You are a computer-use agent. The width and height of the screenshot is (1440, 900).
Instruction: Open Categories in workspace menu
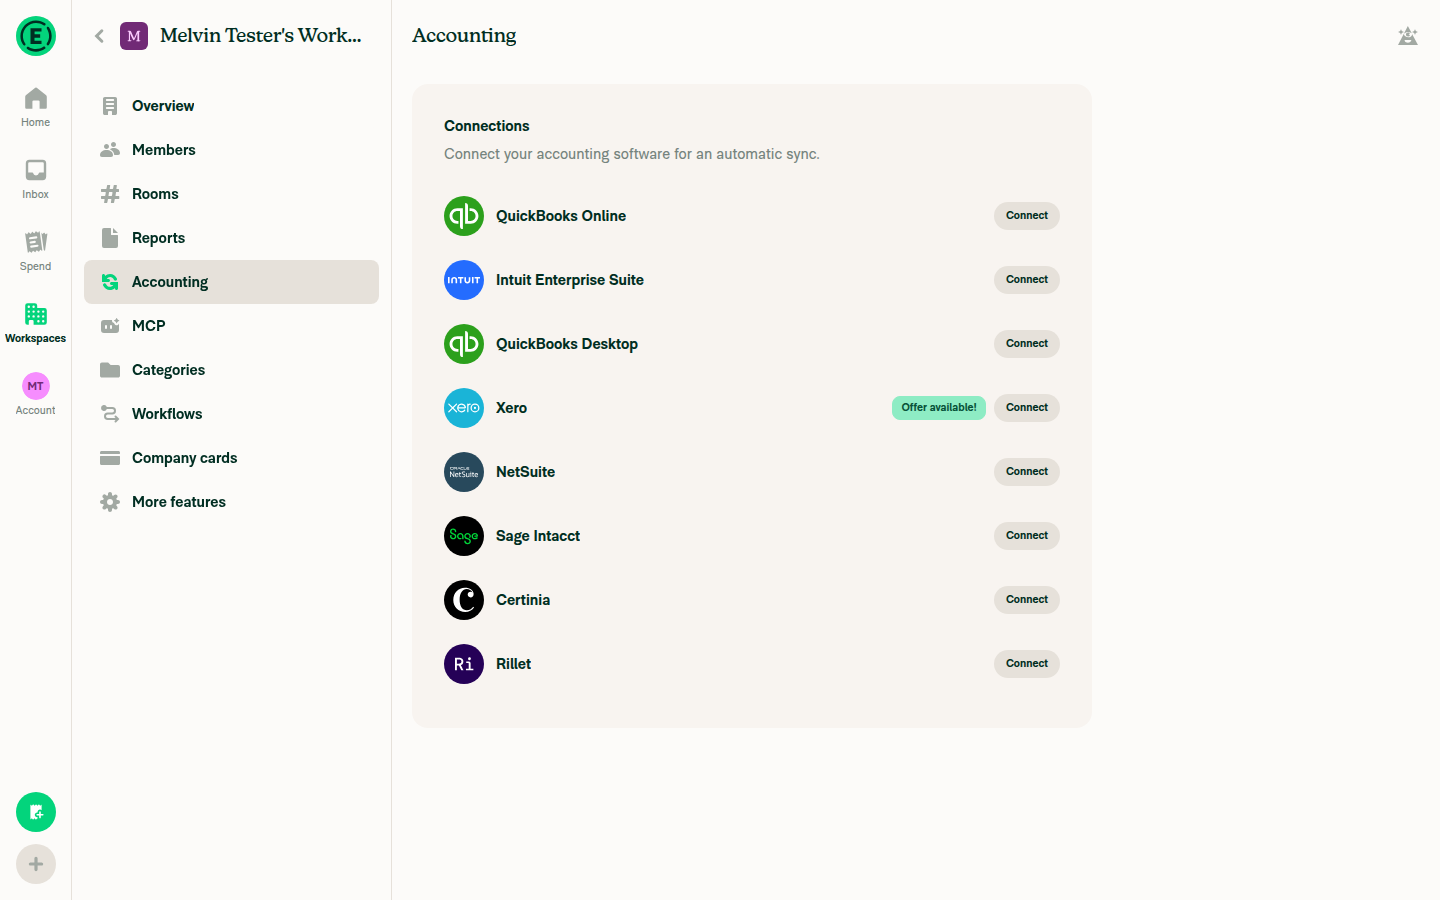pos(231,370)
